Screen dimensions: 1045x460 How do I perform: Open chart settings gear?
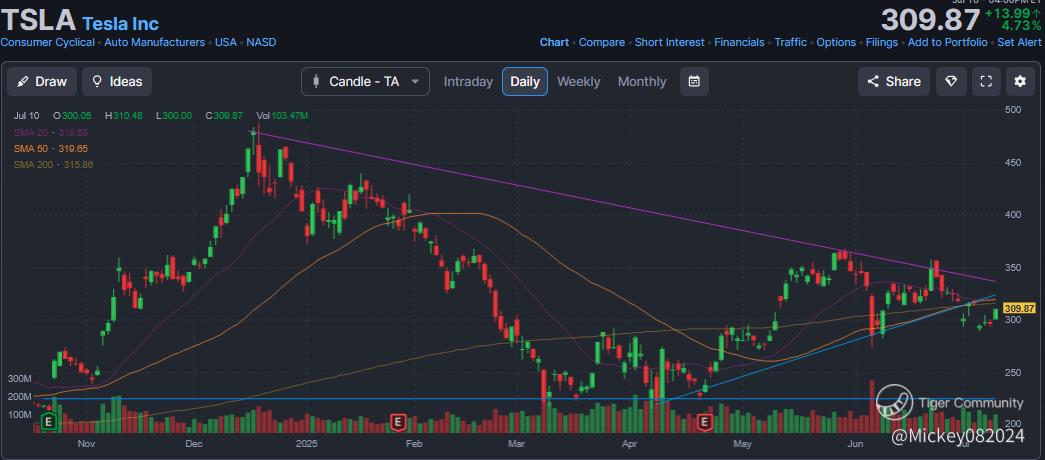(1020, 81)
